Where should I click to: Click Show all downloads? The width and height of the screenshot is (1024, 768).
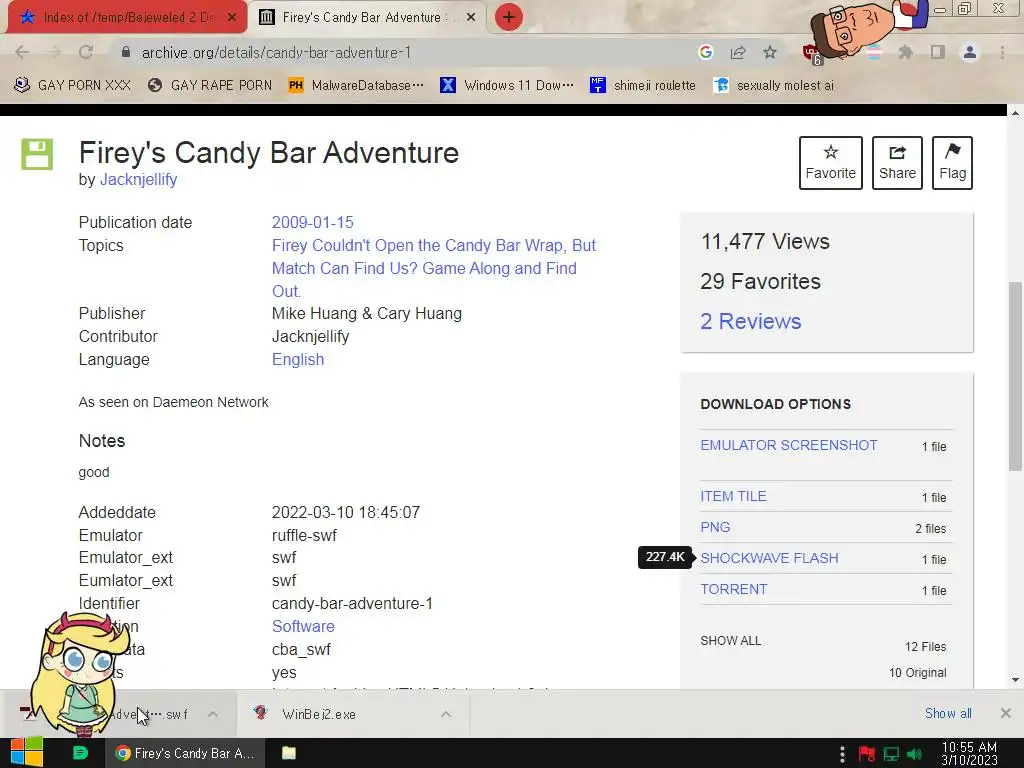pyautogui.click(x=948, y=714)
